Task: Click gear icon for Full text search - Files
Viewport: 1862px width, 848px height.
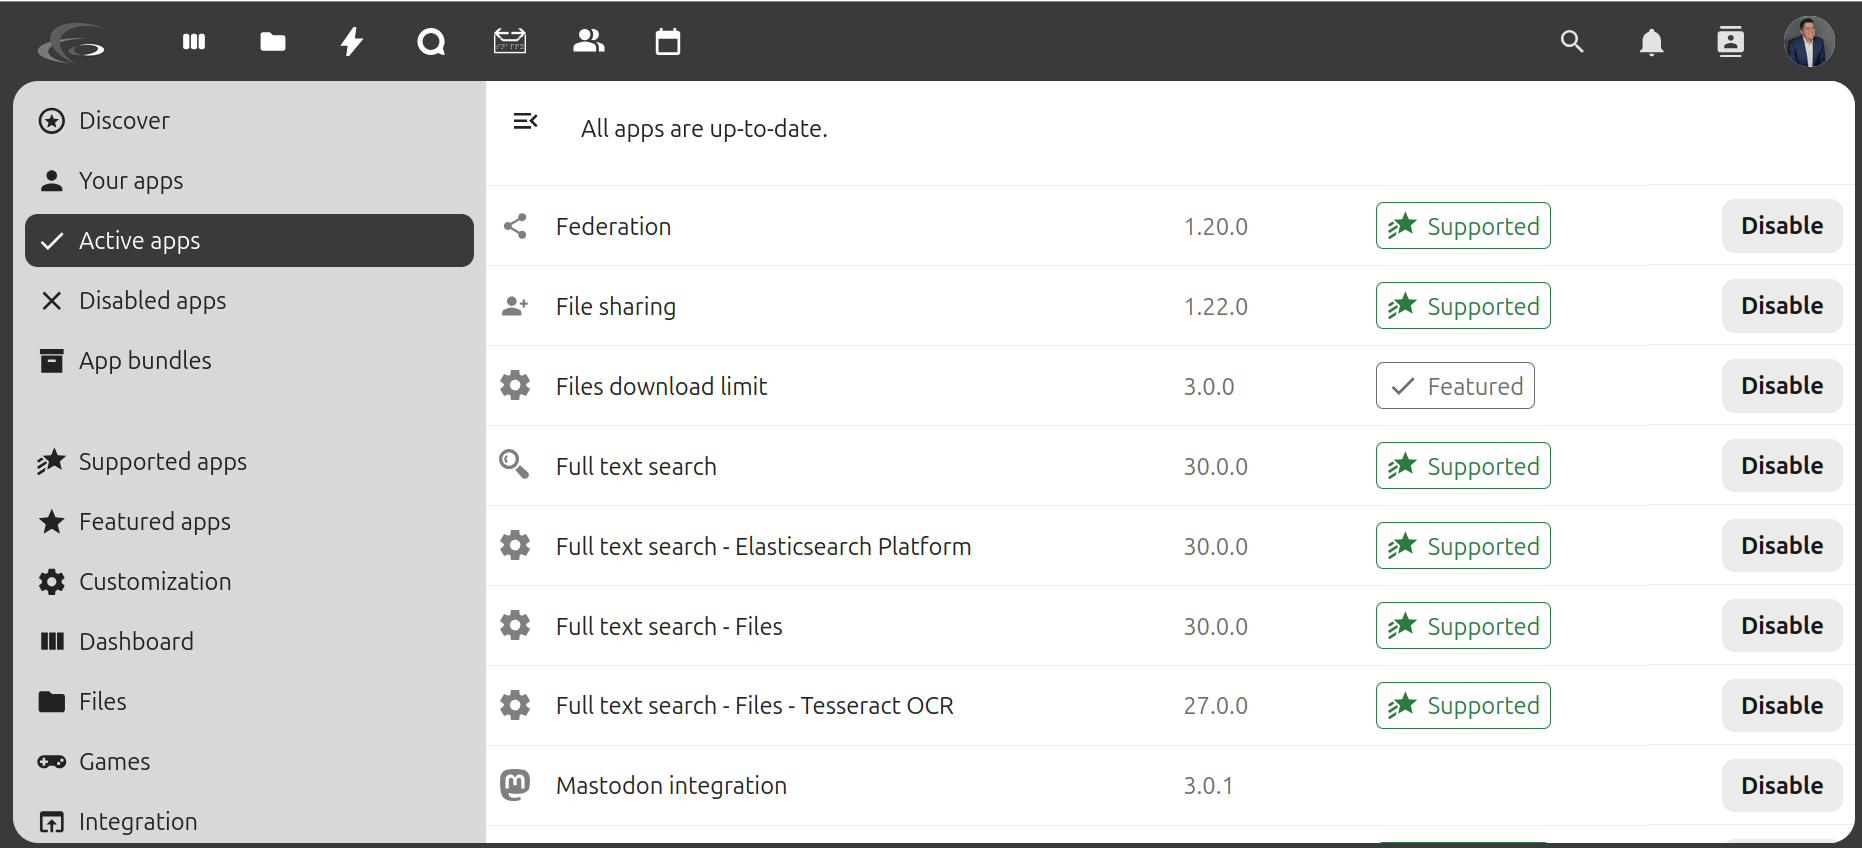Action: [515, 625]
